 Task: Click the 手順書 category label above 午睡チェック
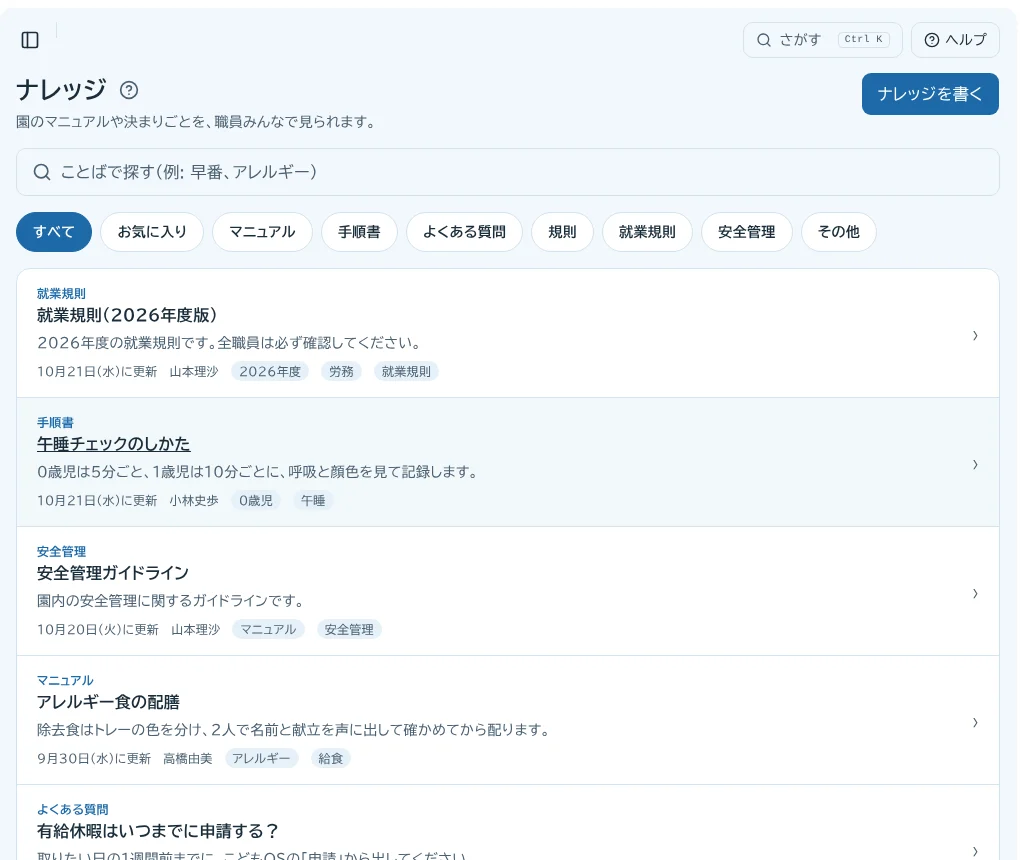click(56, 422)
